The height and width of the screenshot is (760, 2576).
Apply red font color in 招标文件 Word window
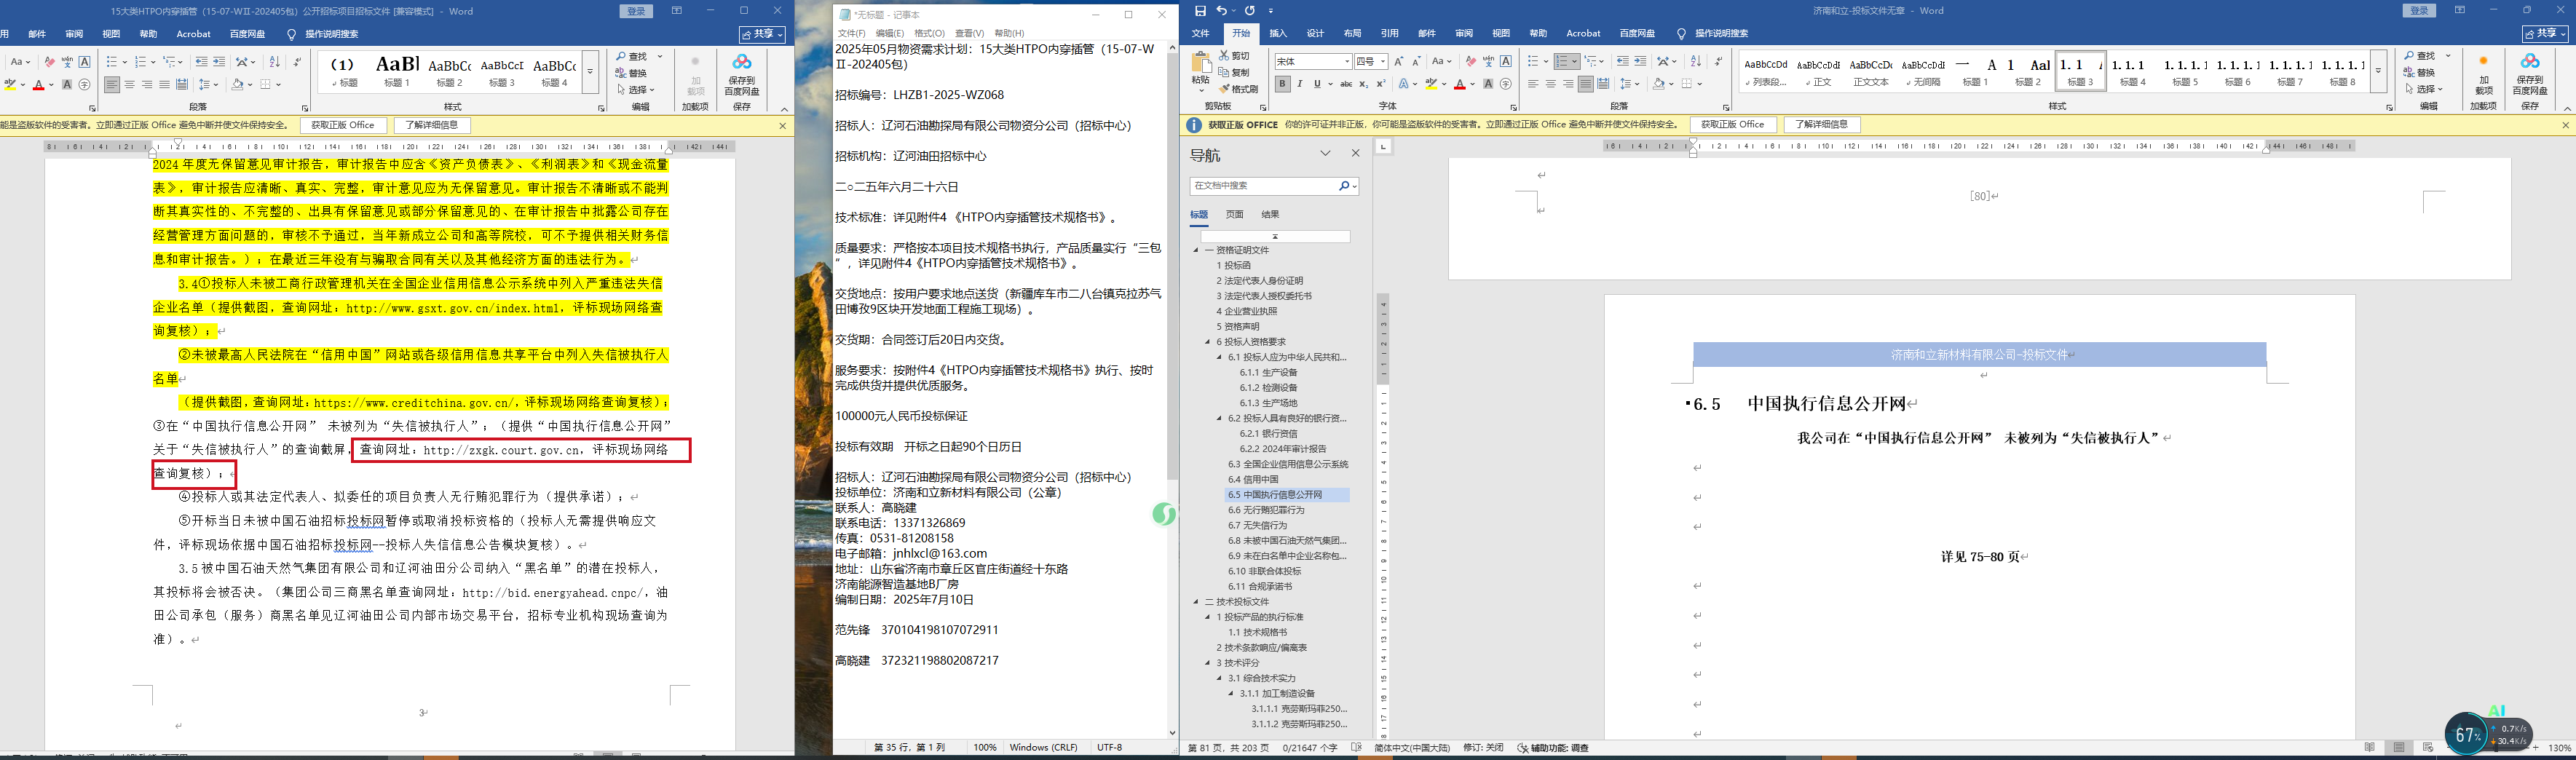38,84
